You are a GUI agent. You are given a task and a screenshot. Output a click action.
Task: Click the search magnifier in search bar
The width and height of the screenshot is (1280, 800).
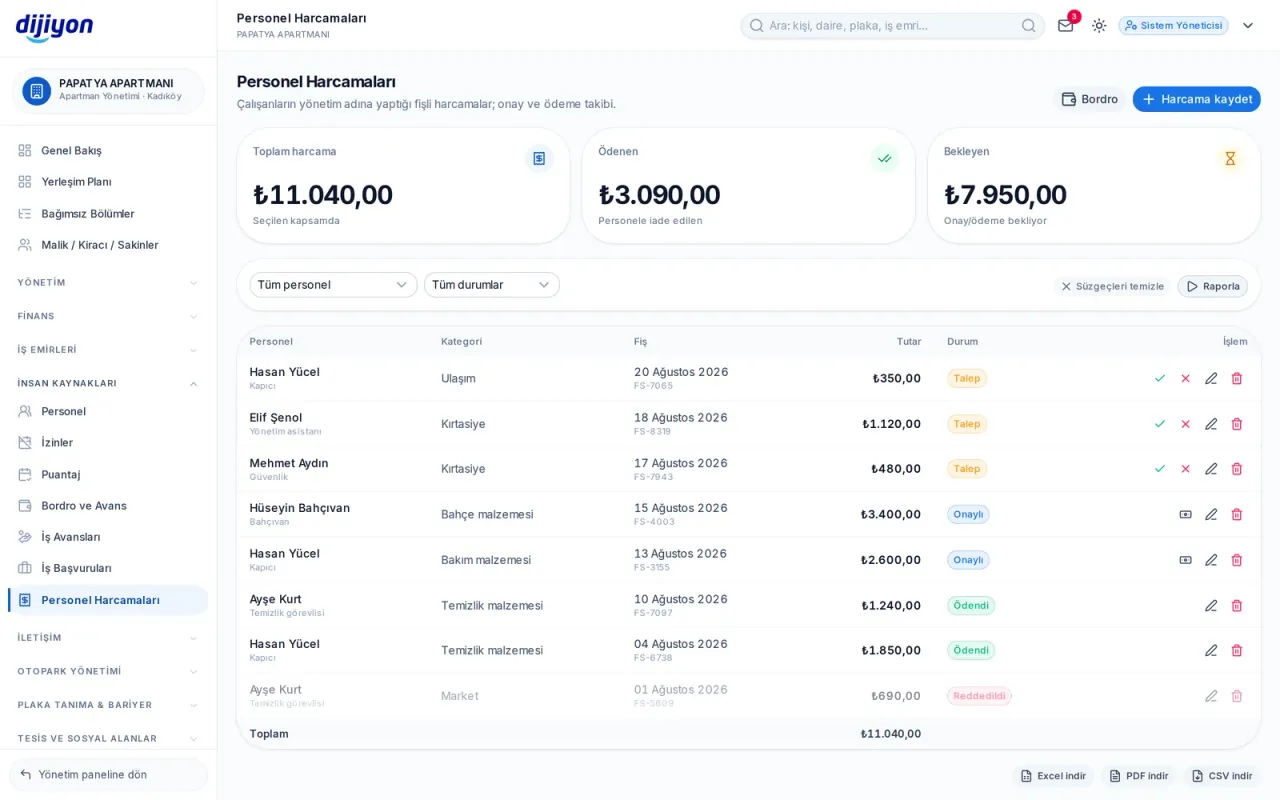click(x=1028, y=25)
